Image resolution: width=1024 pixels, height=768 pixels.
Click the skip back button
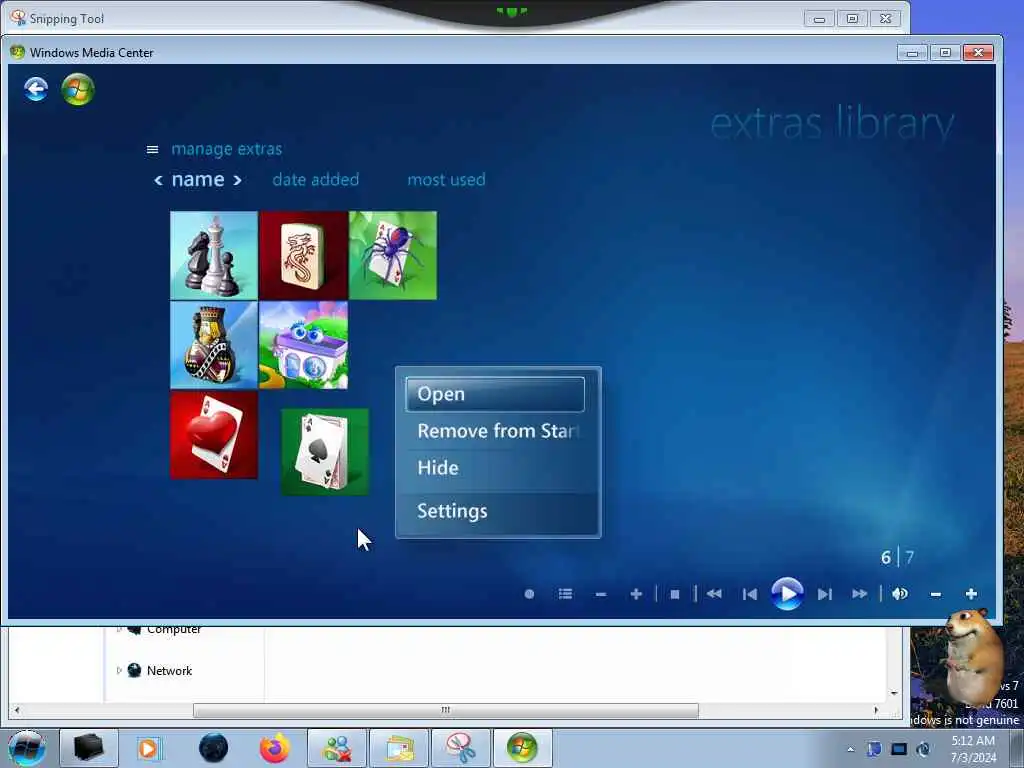point(750,594)
